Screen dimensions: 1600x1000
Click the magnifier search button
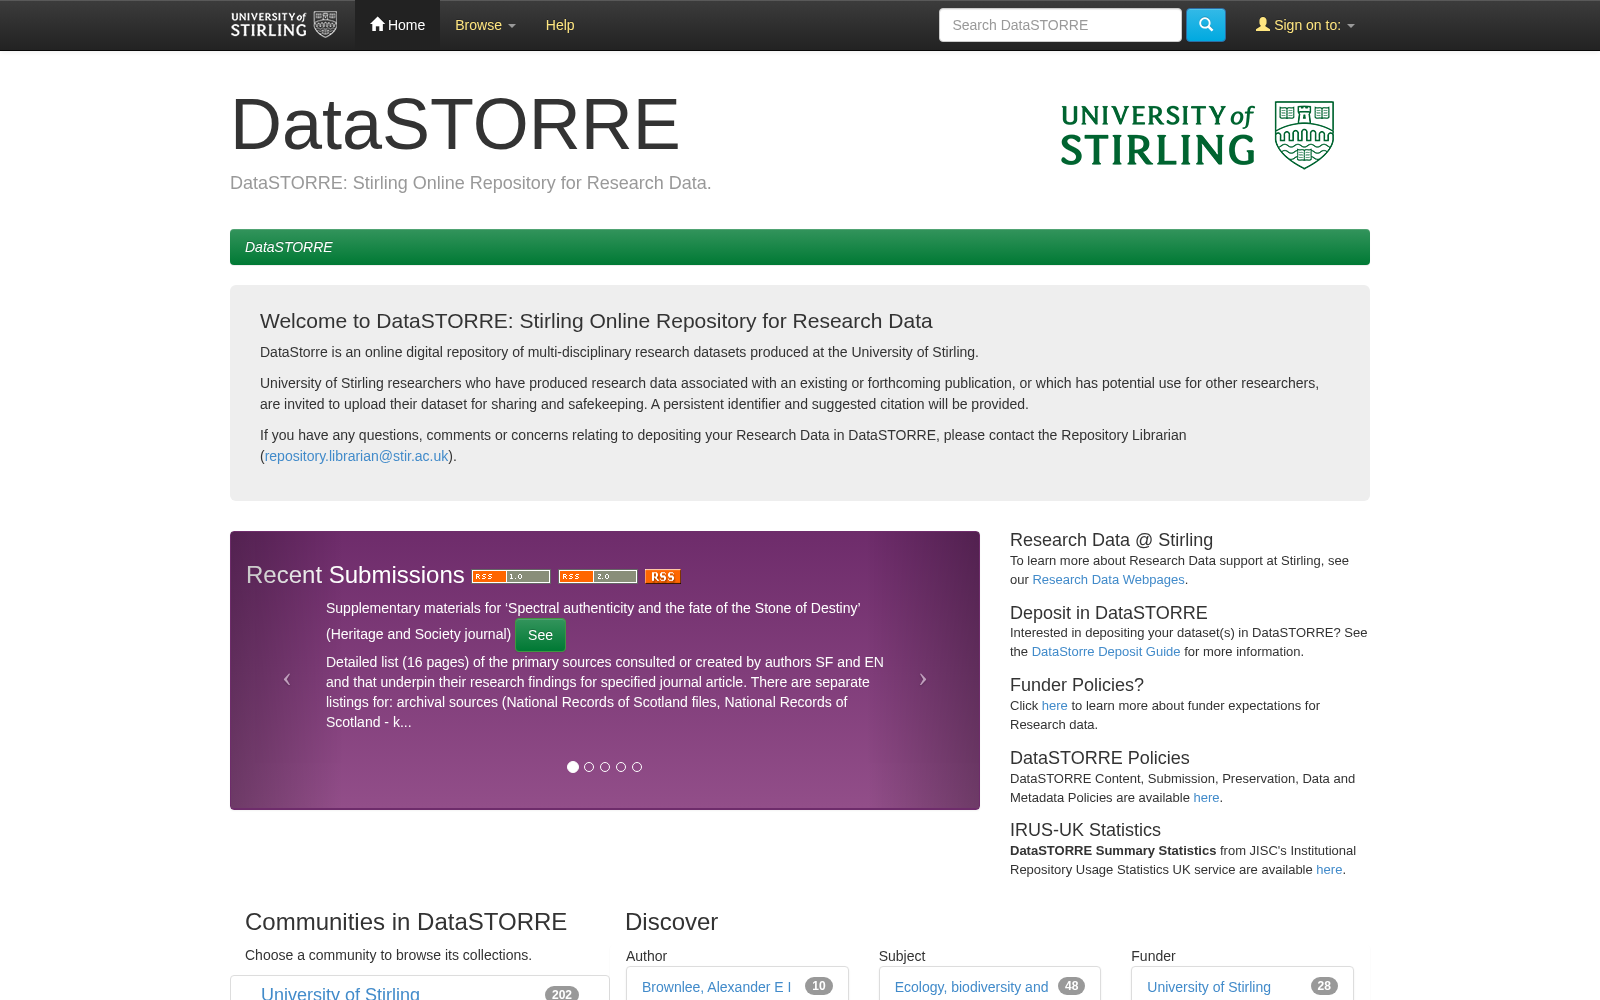coord(1205,25)
